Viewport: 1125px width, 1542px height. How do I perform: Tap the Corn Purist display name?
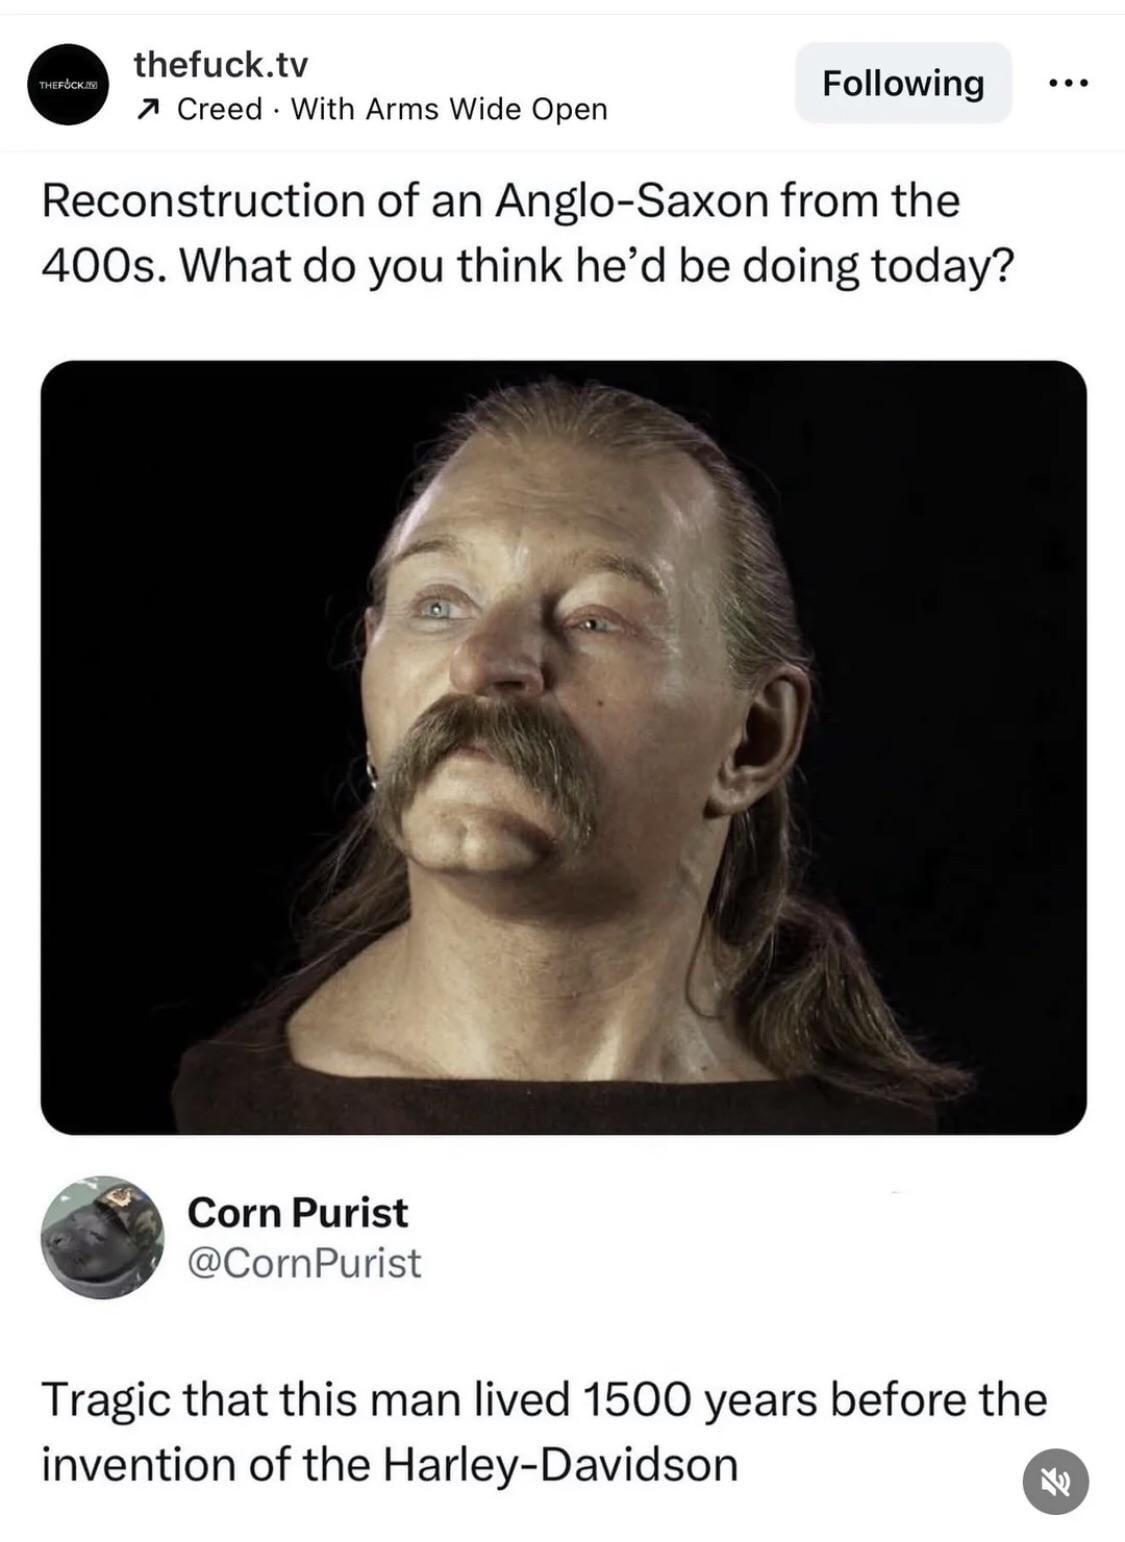297,1212
